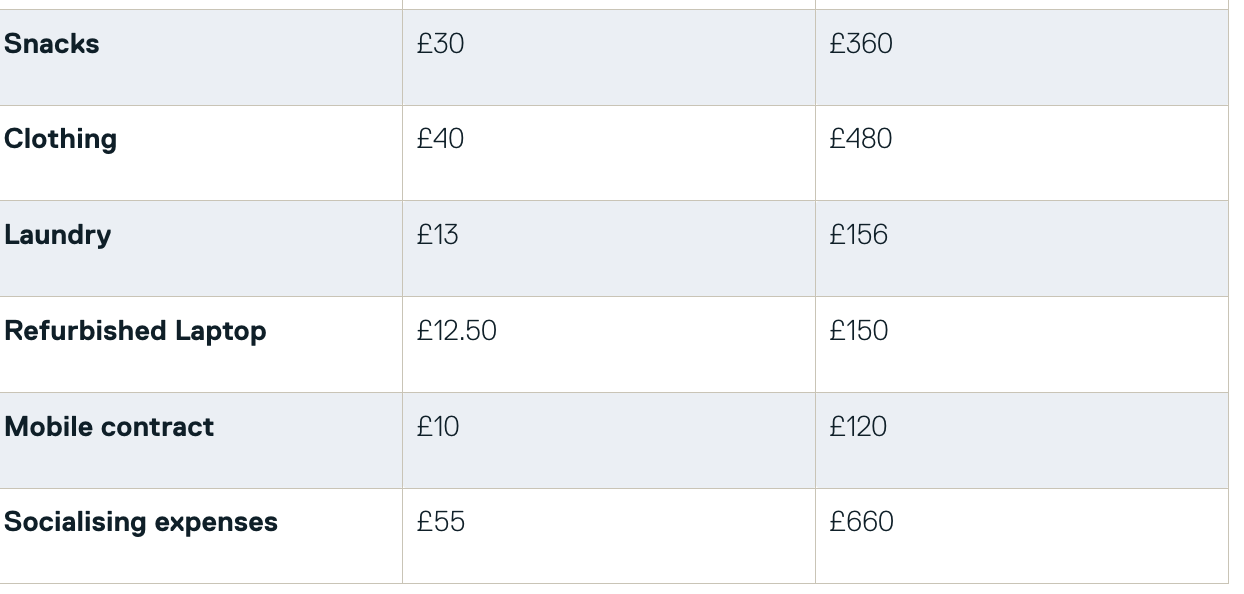Select the Clothing row label

click(60, 139)
